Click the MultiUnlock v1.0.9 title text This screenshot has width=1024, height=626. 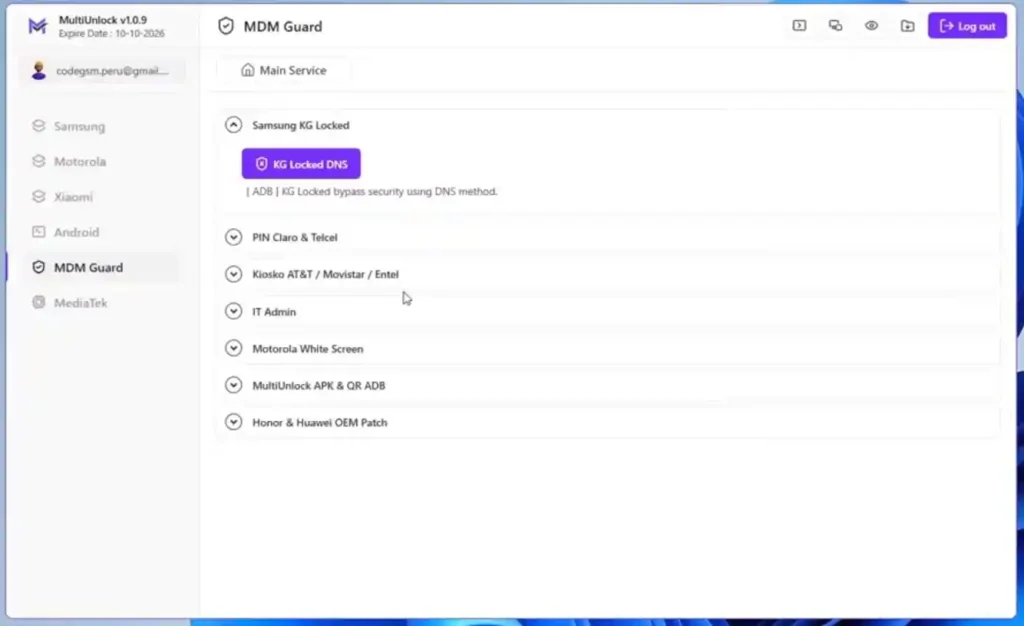pyautogui.click(x=103, y=20)
